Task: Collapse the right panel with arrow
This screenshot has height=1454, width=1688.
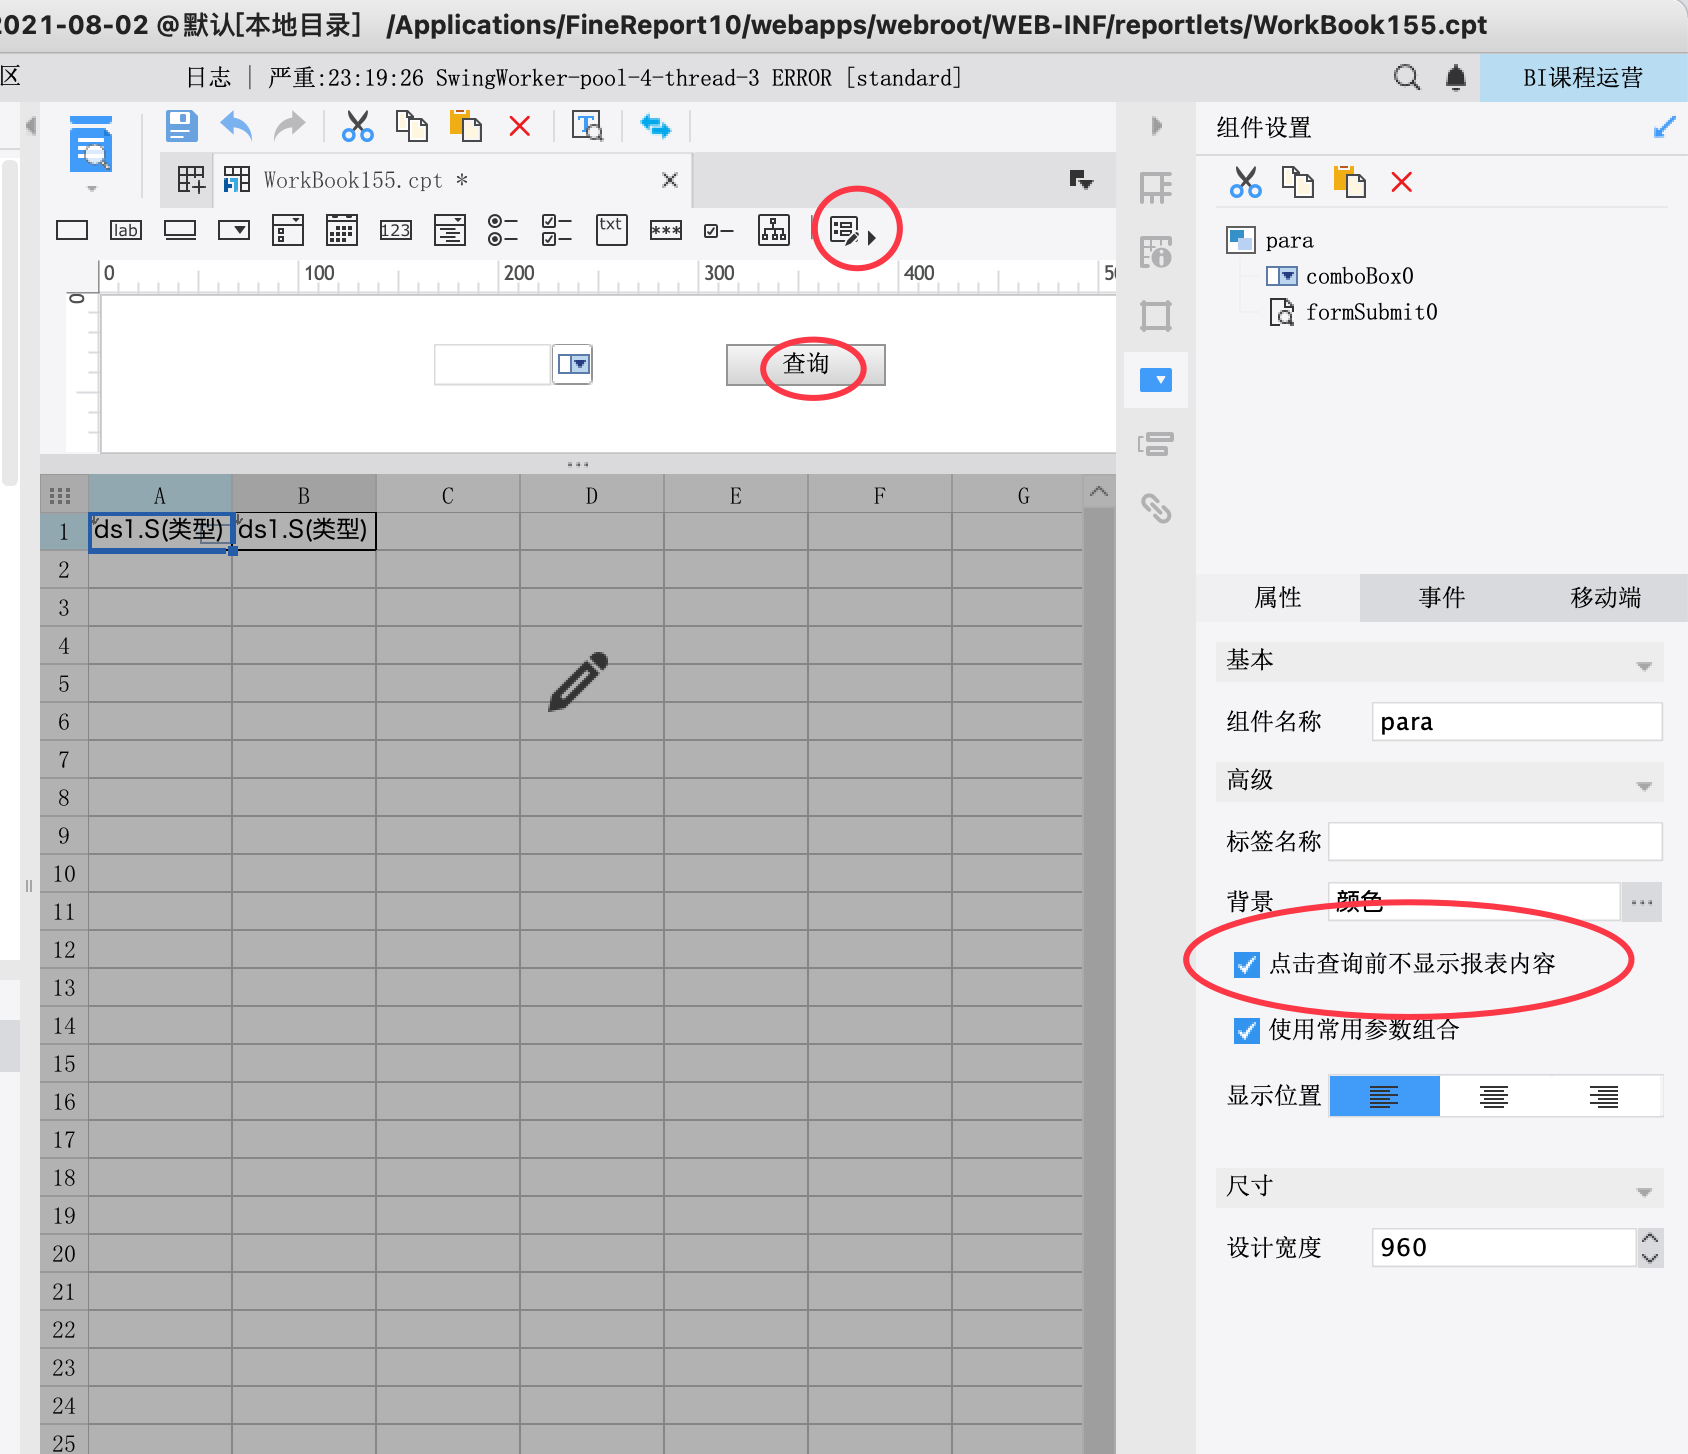Action: [x=1157, y=126]
